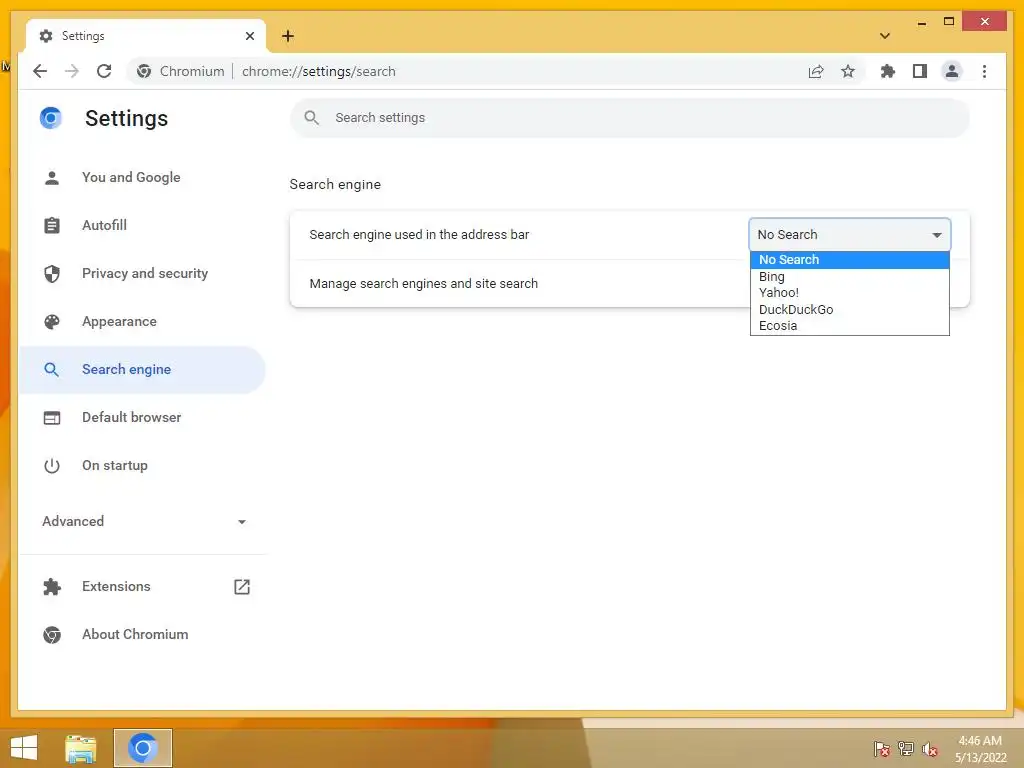Click the Search settings field

coord(630,118)
